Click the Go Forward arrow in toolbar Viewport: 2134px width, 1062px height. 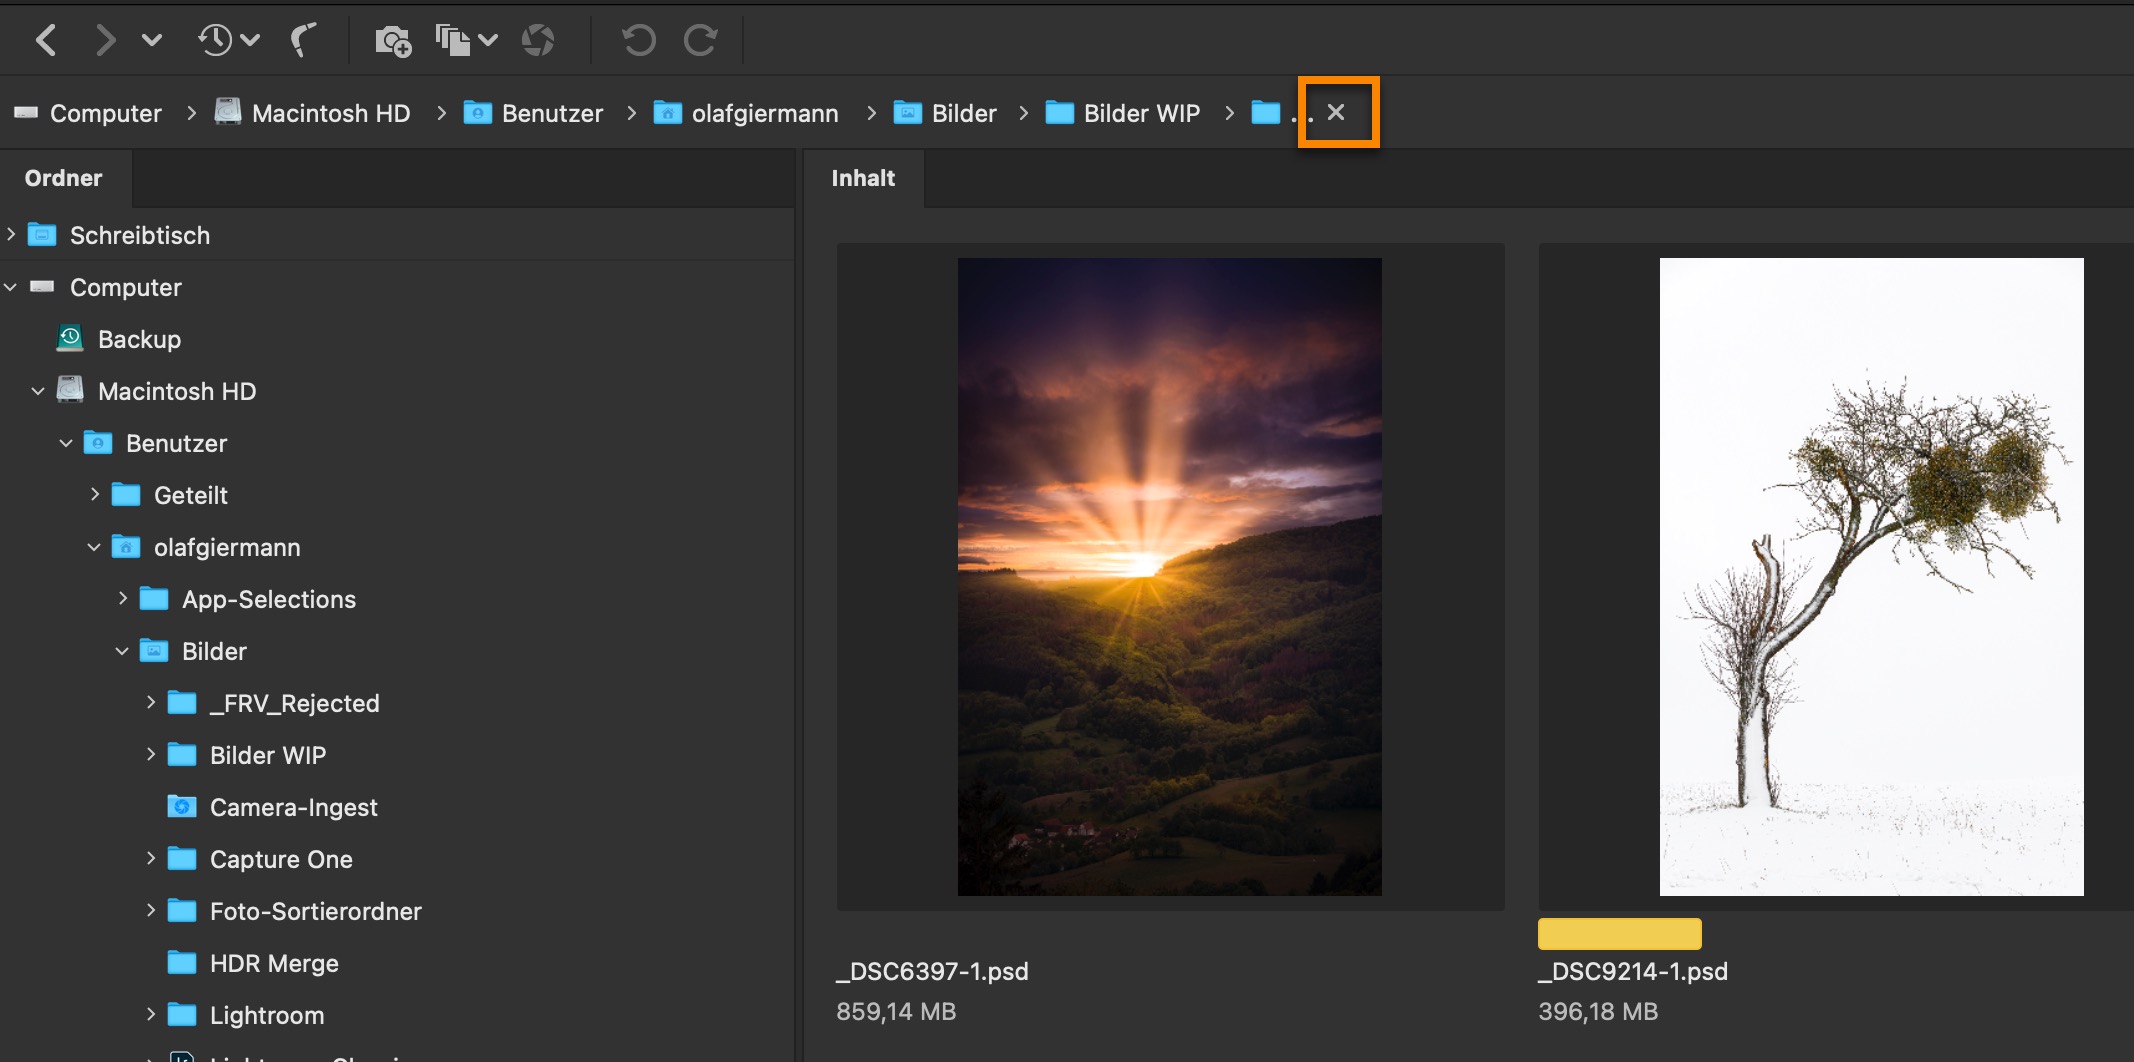point(105,41)
